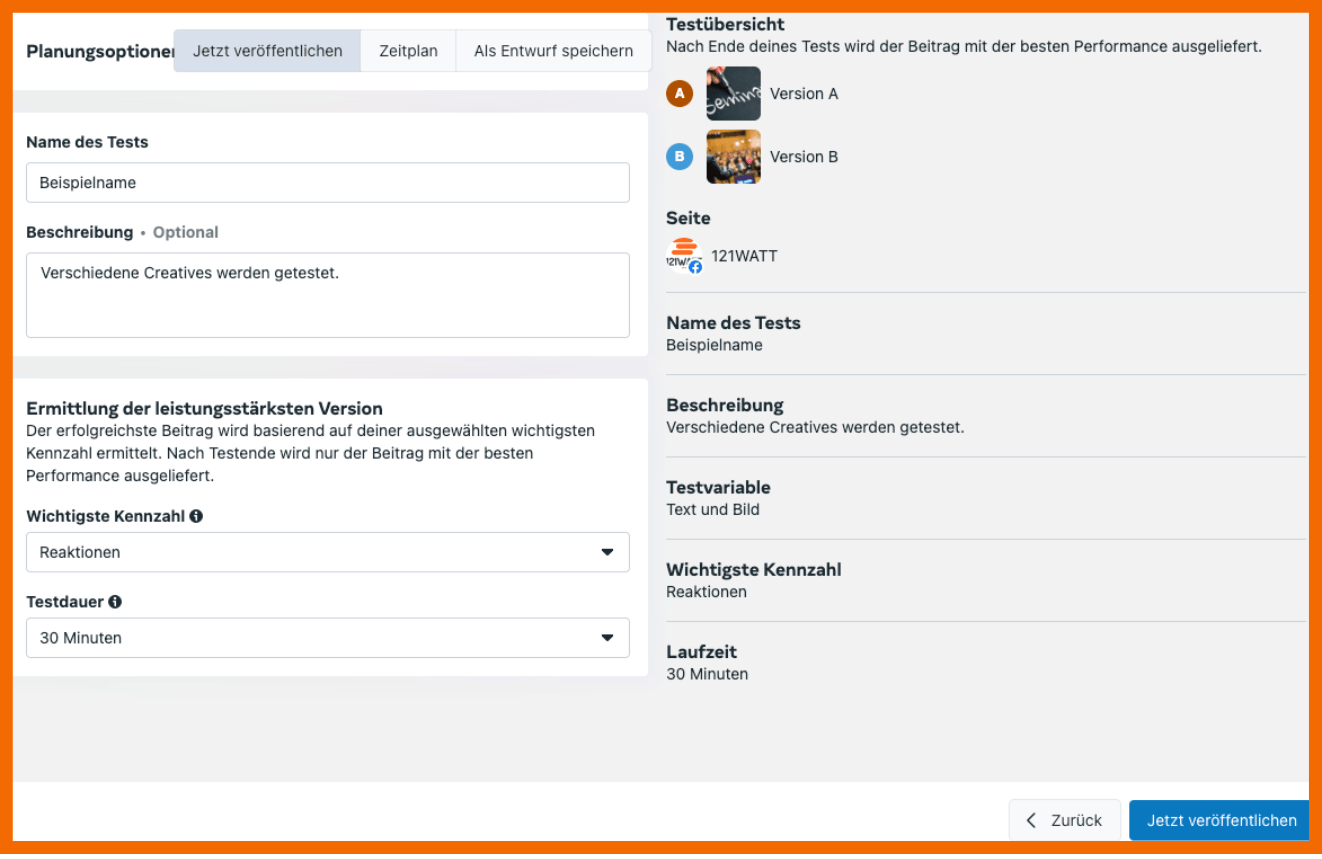
Task: Click the orange Version A badge
Action: pyautogui.click(x=680, y=94)
